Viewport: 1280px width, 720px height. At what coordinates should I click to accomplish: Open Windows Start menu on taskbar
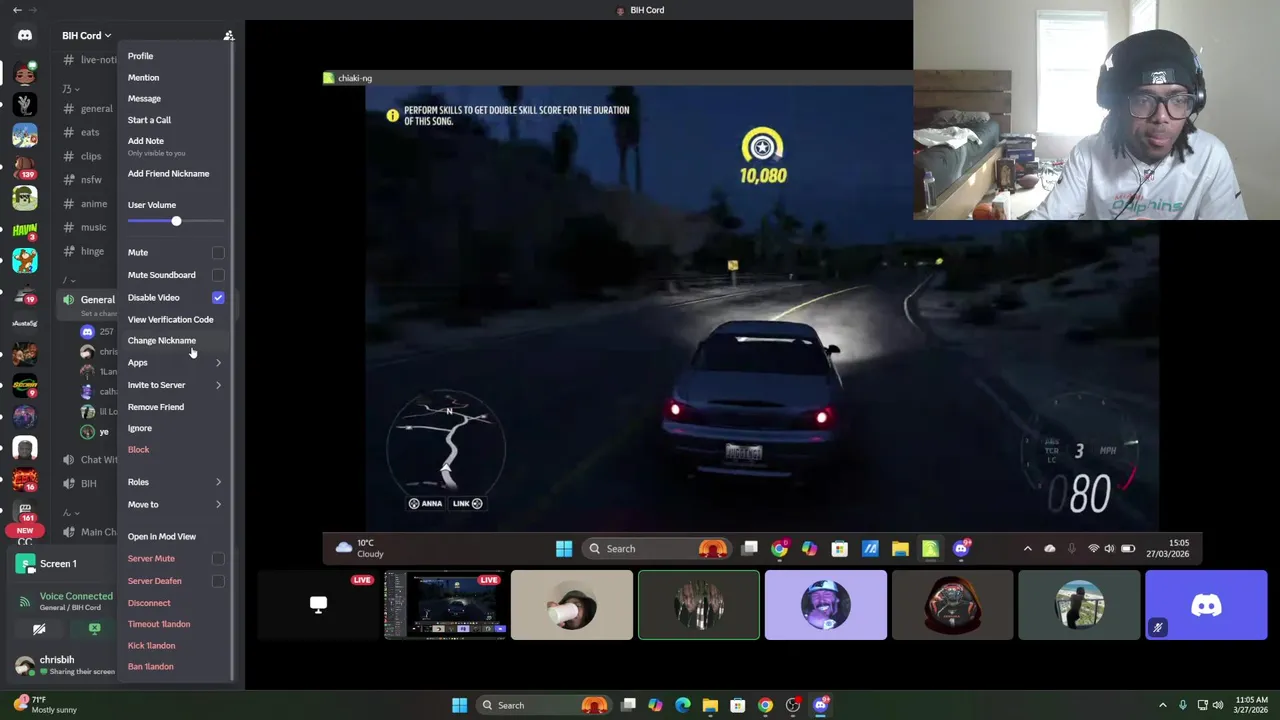pyautogui.click(x=459, y=705)
